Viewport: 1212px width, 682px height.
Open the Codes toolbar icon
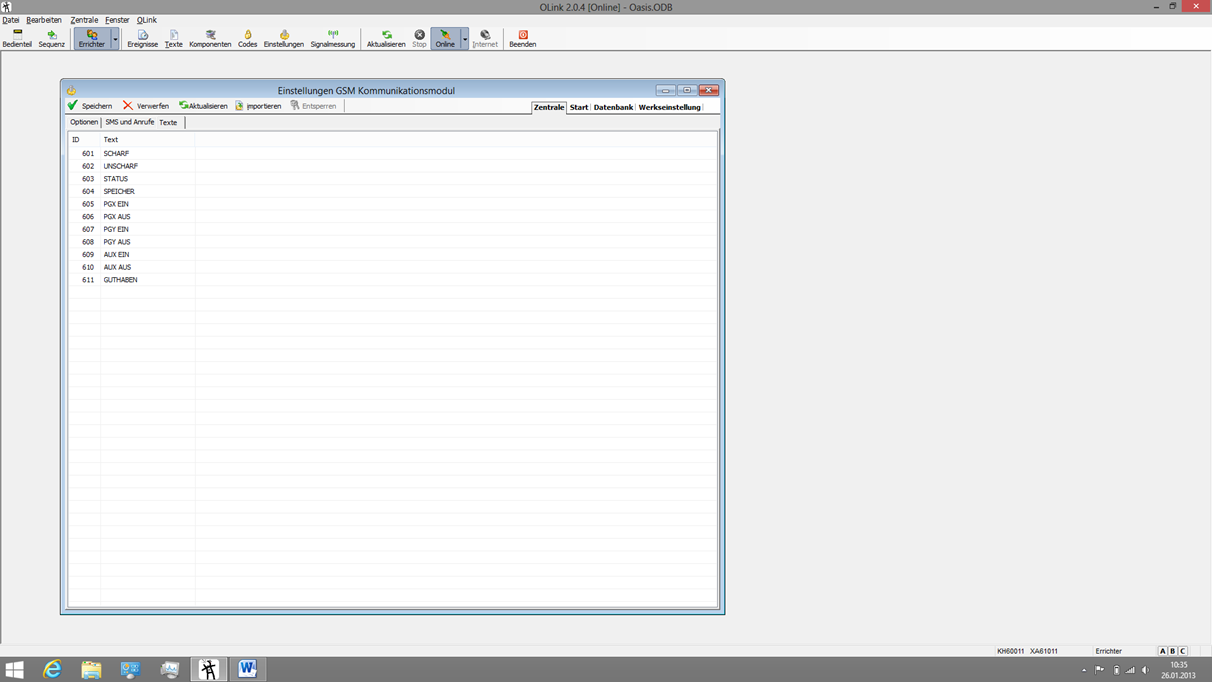tap(247, 38)
